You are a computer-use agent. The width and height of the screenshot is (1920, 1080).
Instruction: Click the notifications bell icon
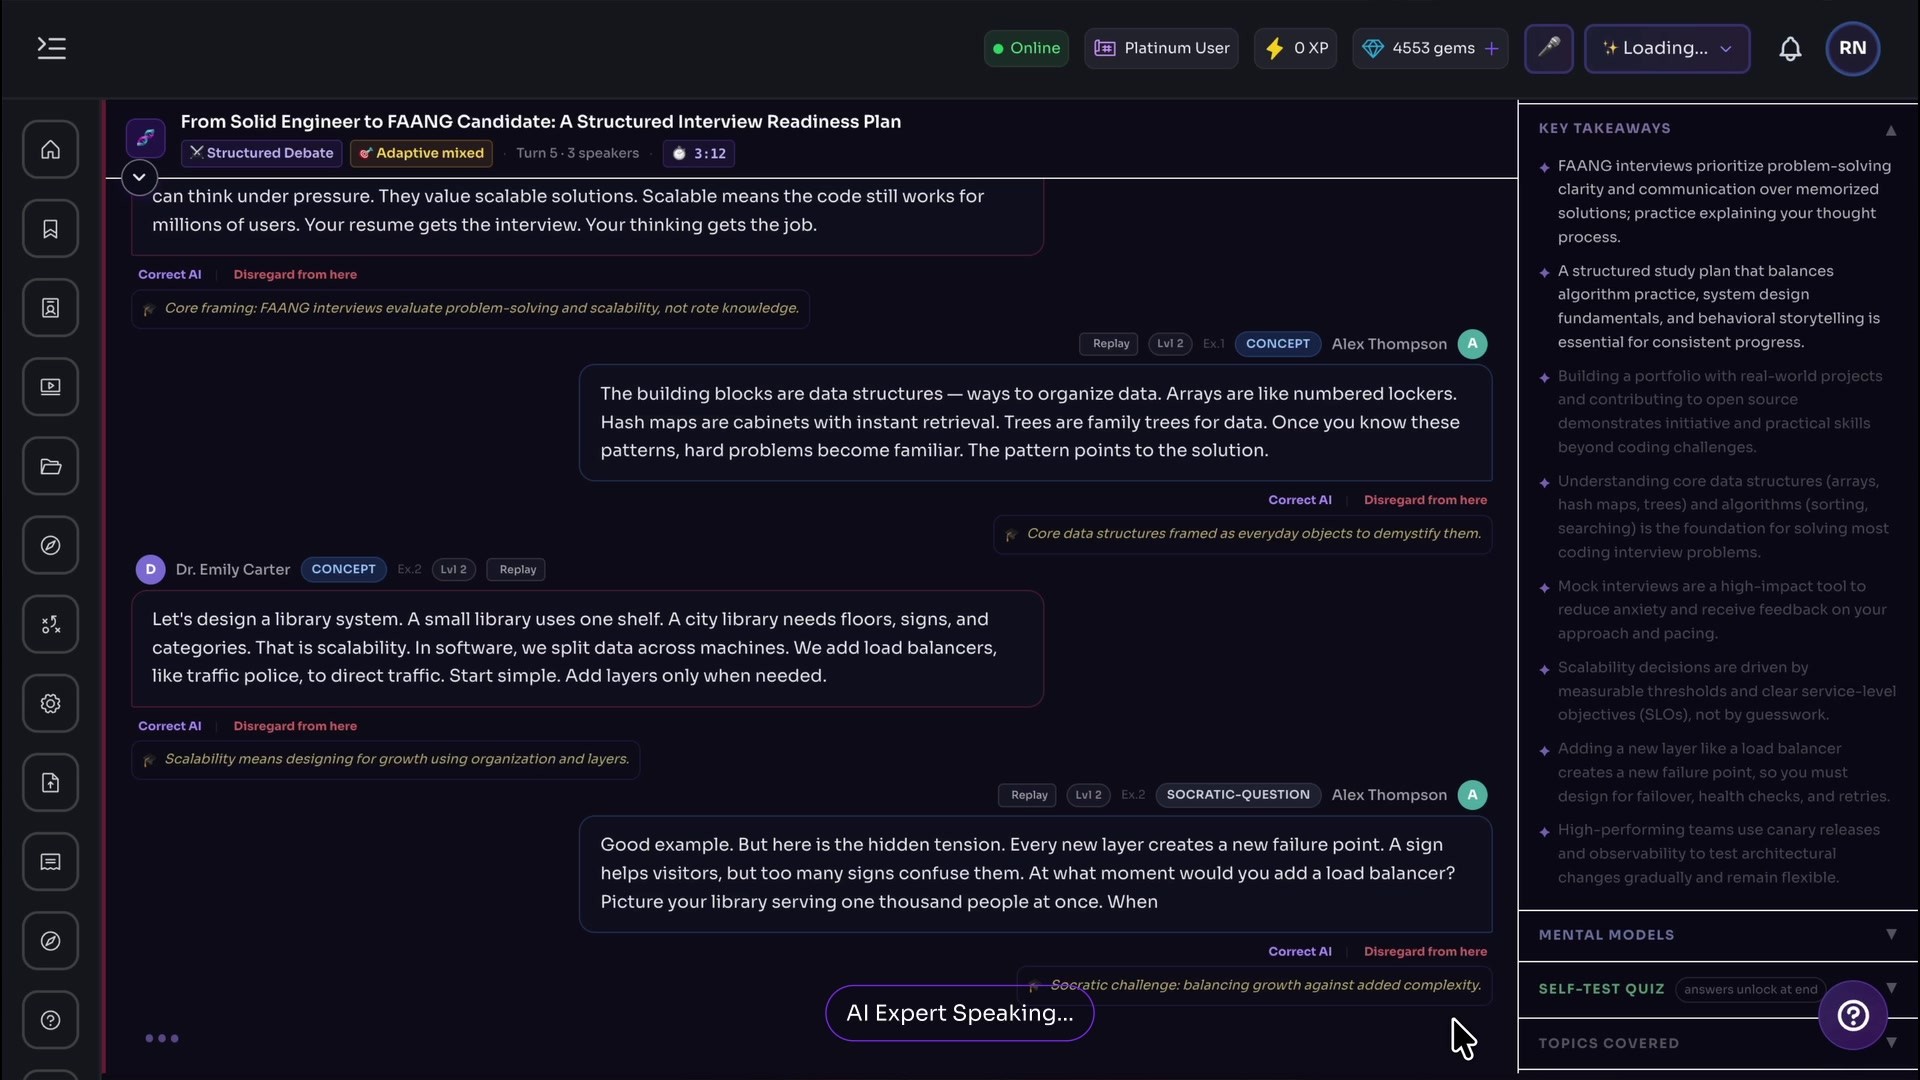(x=1790, y=48)
